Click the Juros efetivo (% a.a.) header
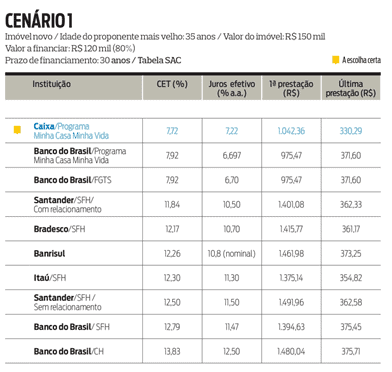 click(x=232, y=88)
